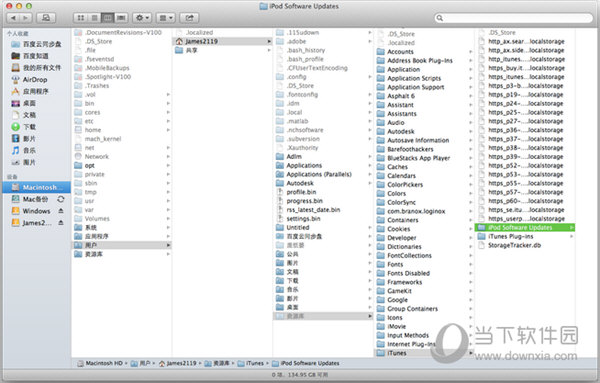Select the 用户 folder in the first column
The width and height of the screenshot is (600, 383).
(x=122, y=245)
